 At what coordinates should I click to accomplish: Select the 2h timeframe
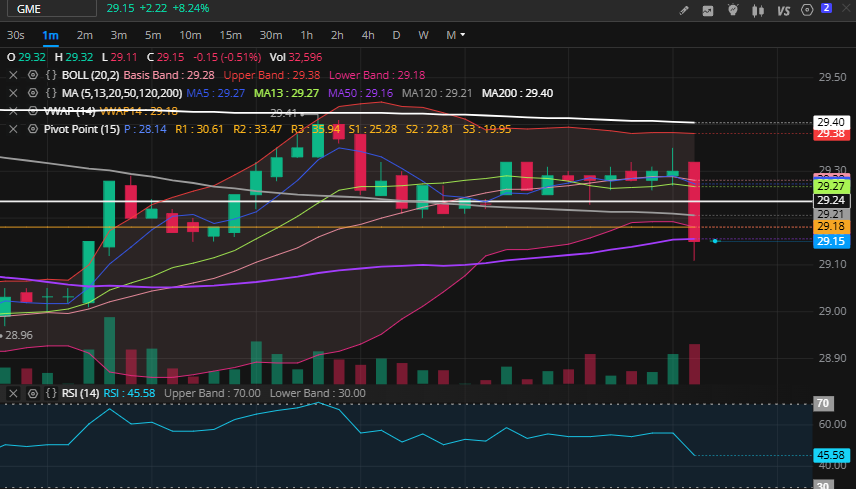(337, 35)
